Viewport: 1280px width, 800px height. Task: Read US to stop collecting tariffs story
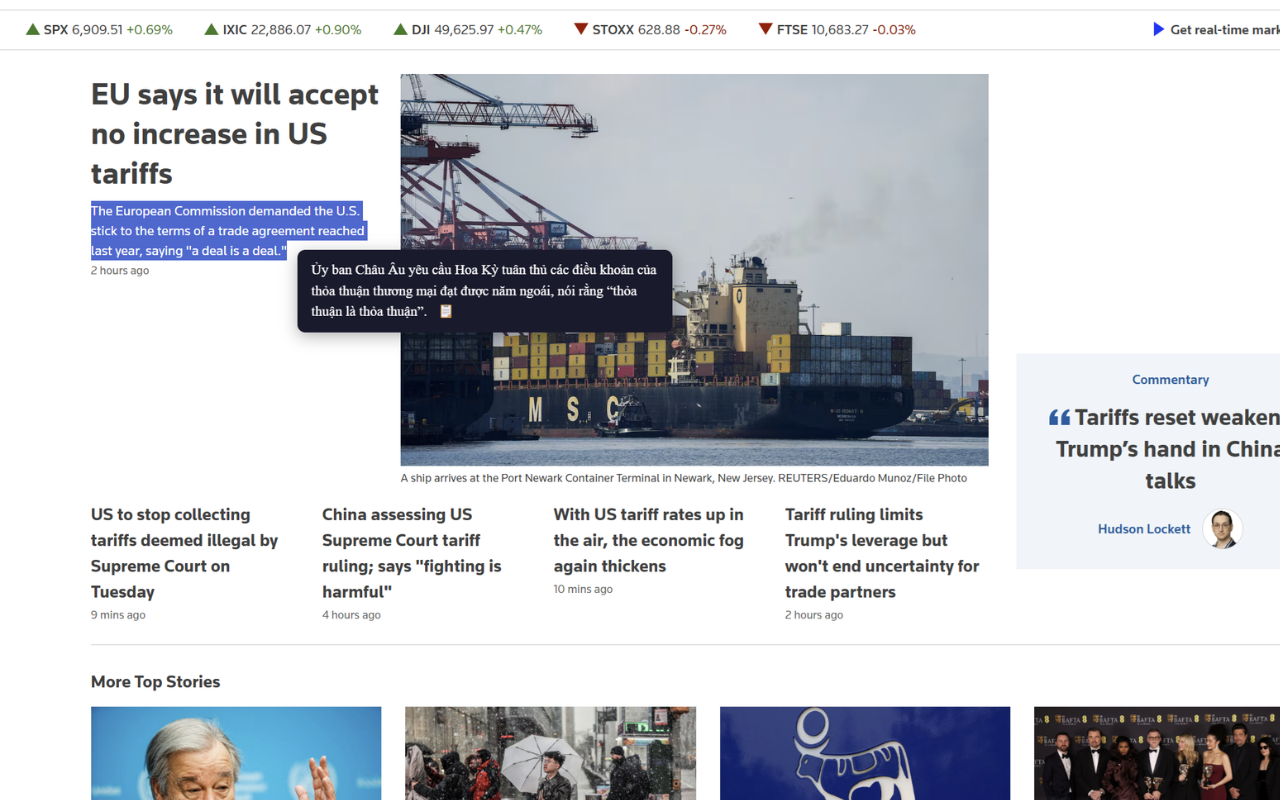pyautogui.click(x=185, y=553)
